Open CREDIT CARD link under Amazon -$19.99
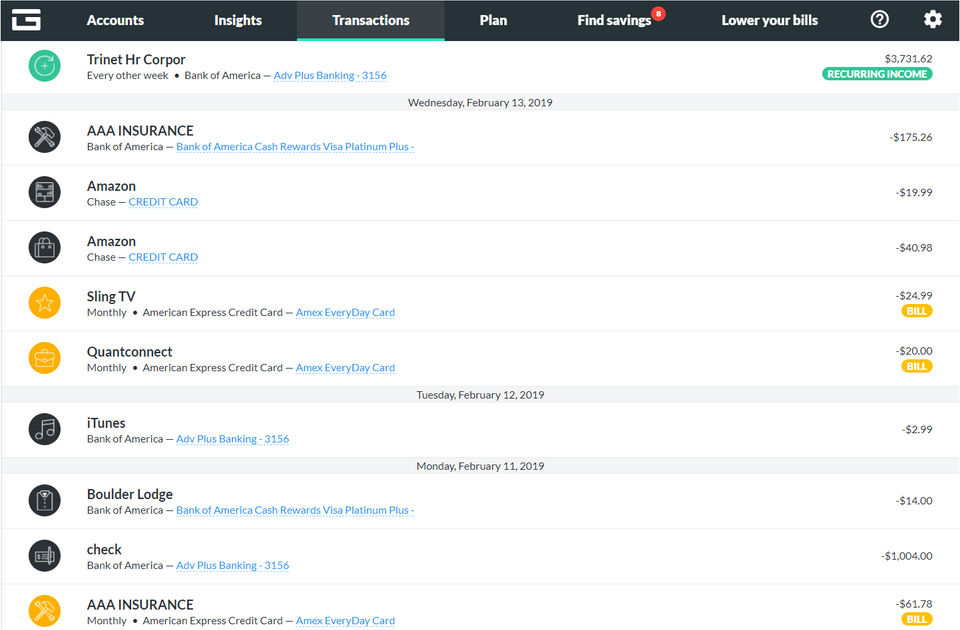 tap(163, 202)
